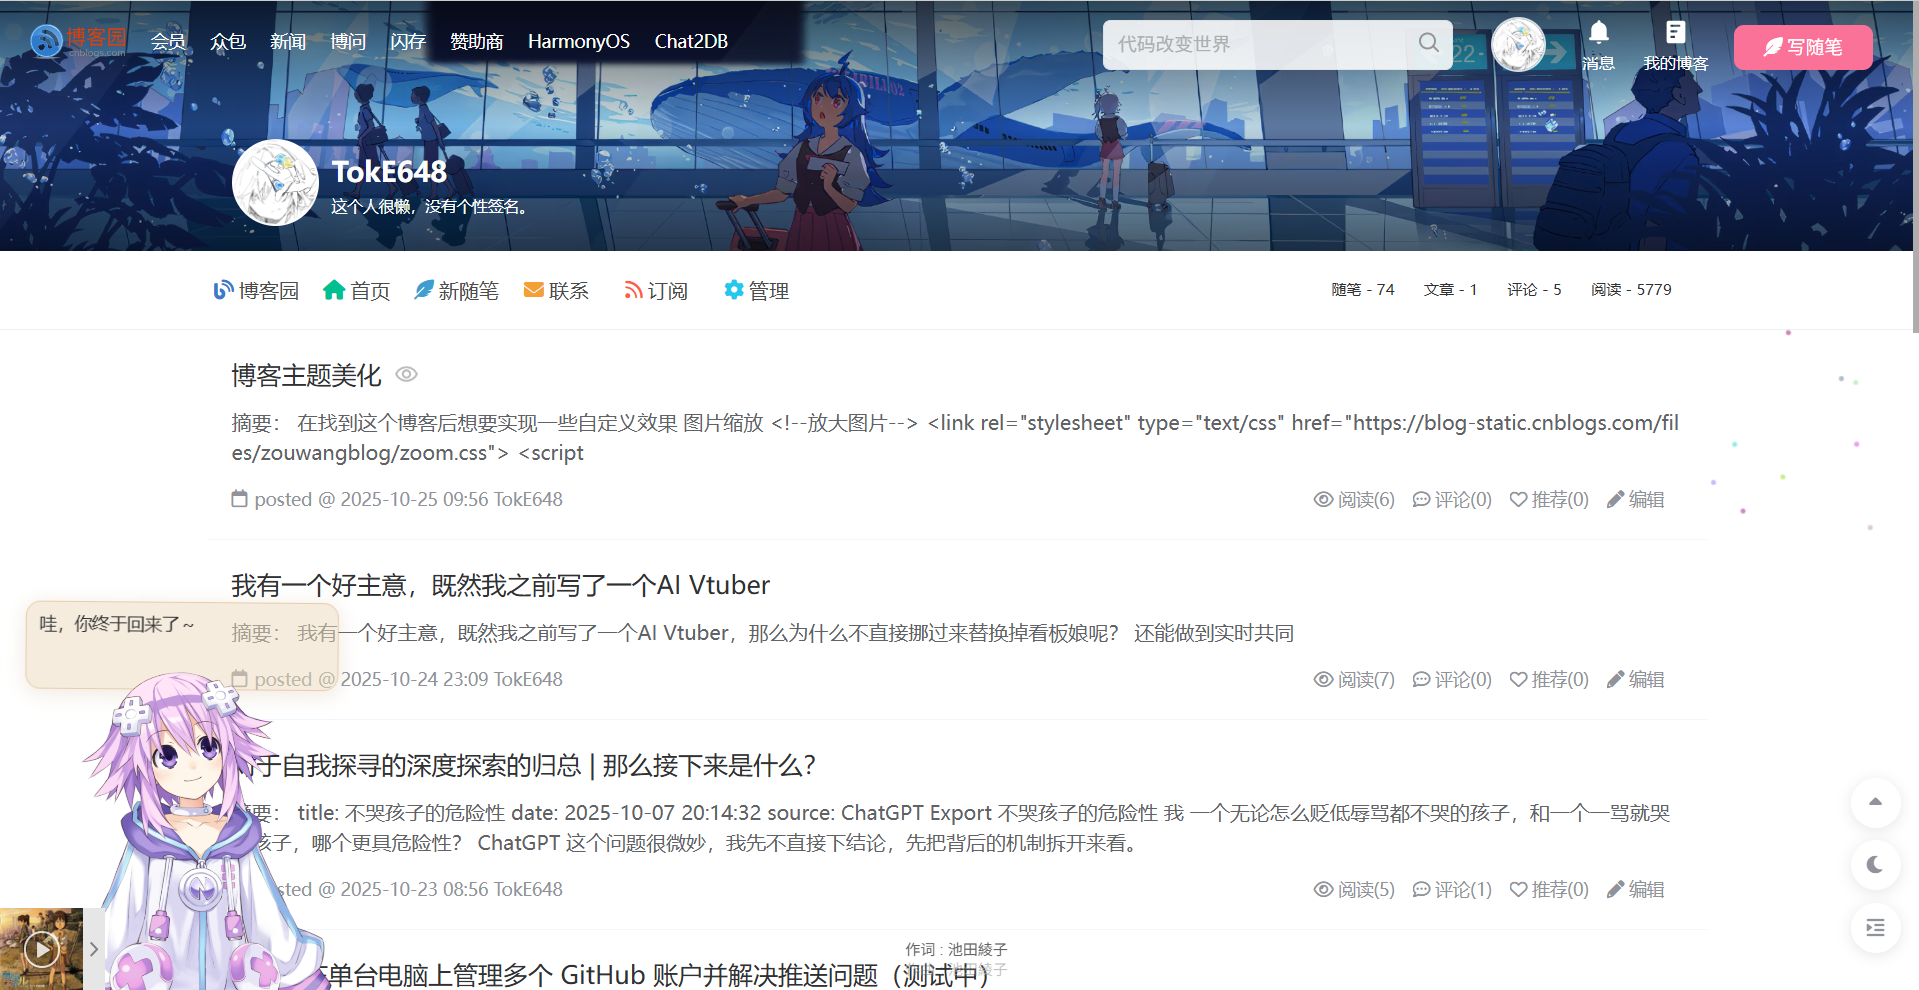This screenshot has height=990, width=1919.
Task: Click the 文章 - 1 stat
Action: (1451, 290)
